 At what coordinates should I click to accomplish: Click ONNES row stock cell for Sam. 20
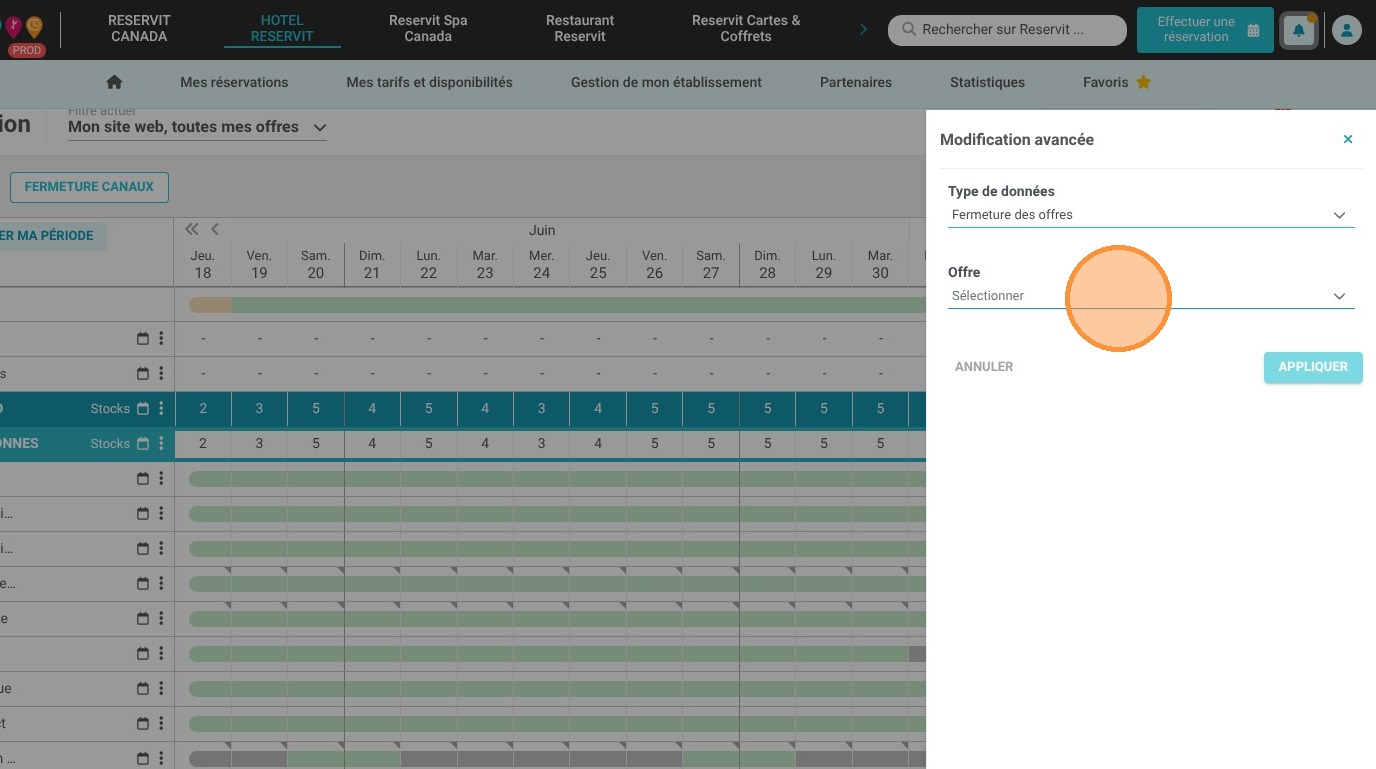[316, 443]
